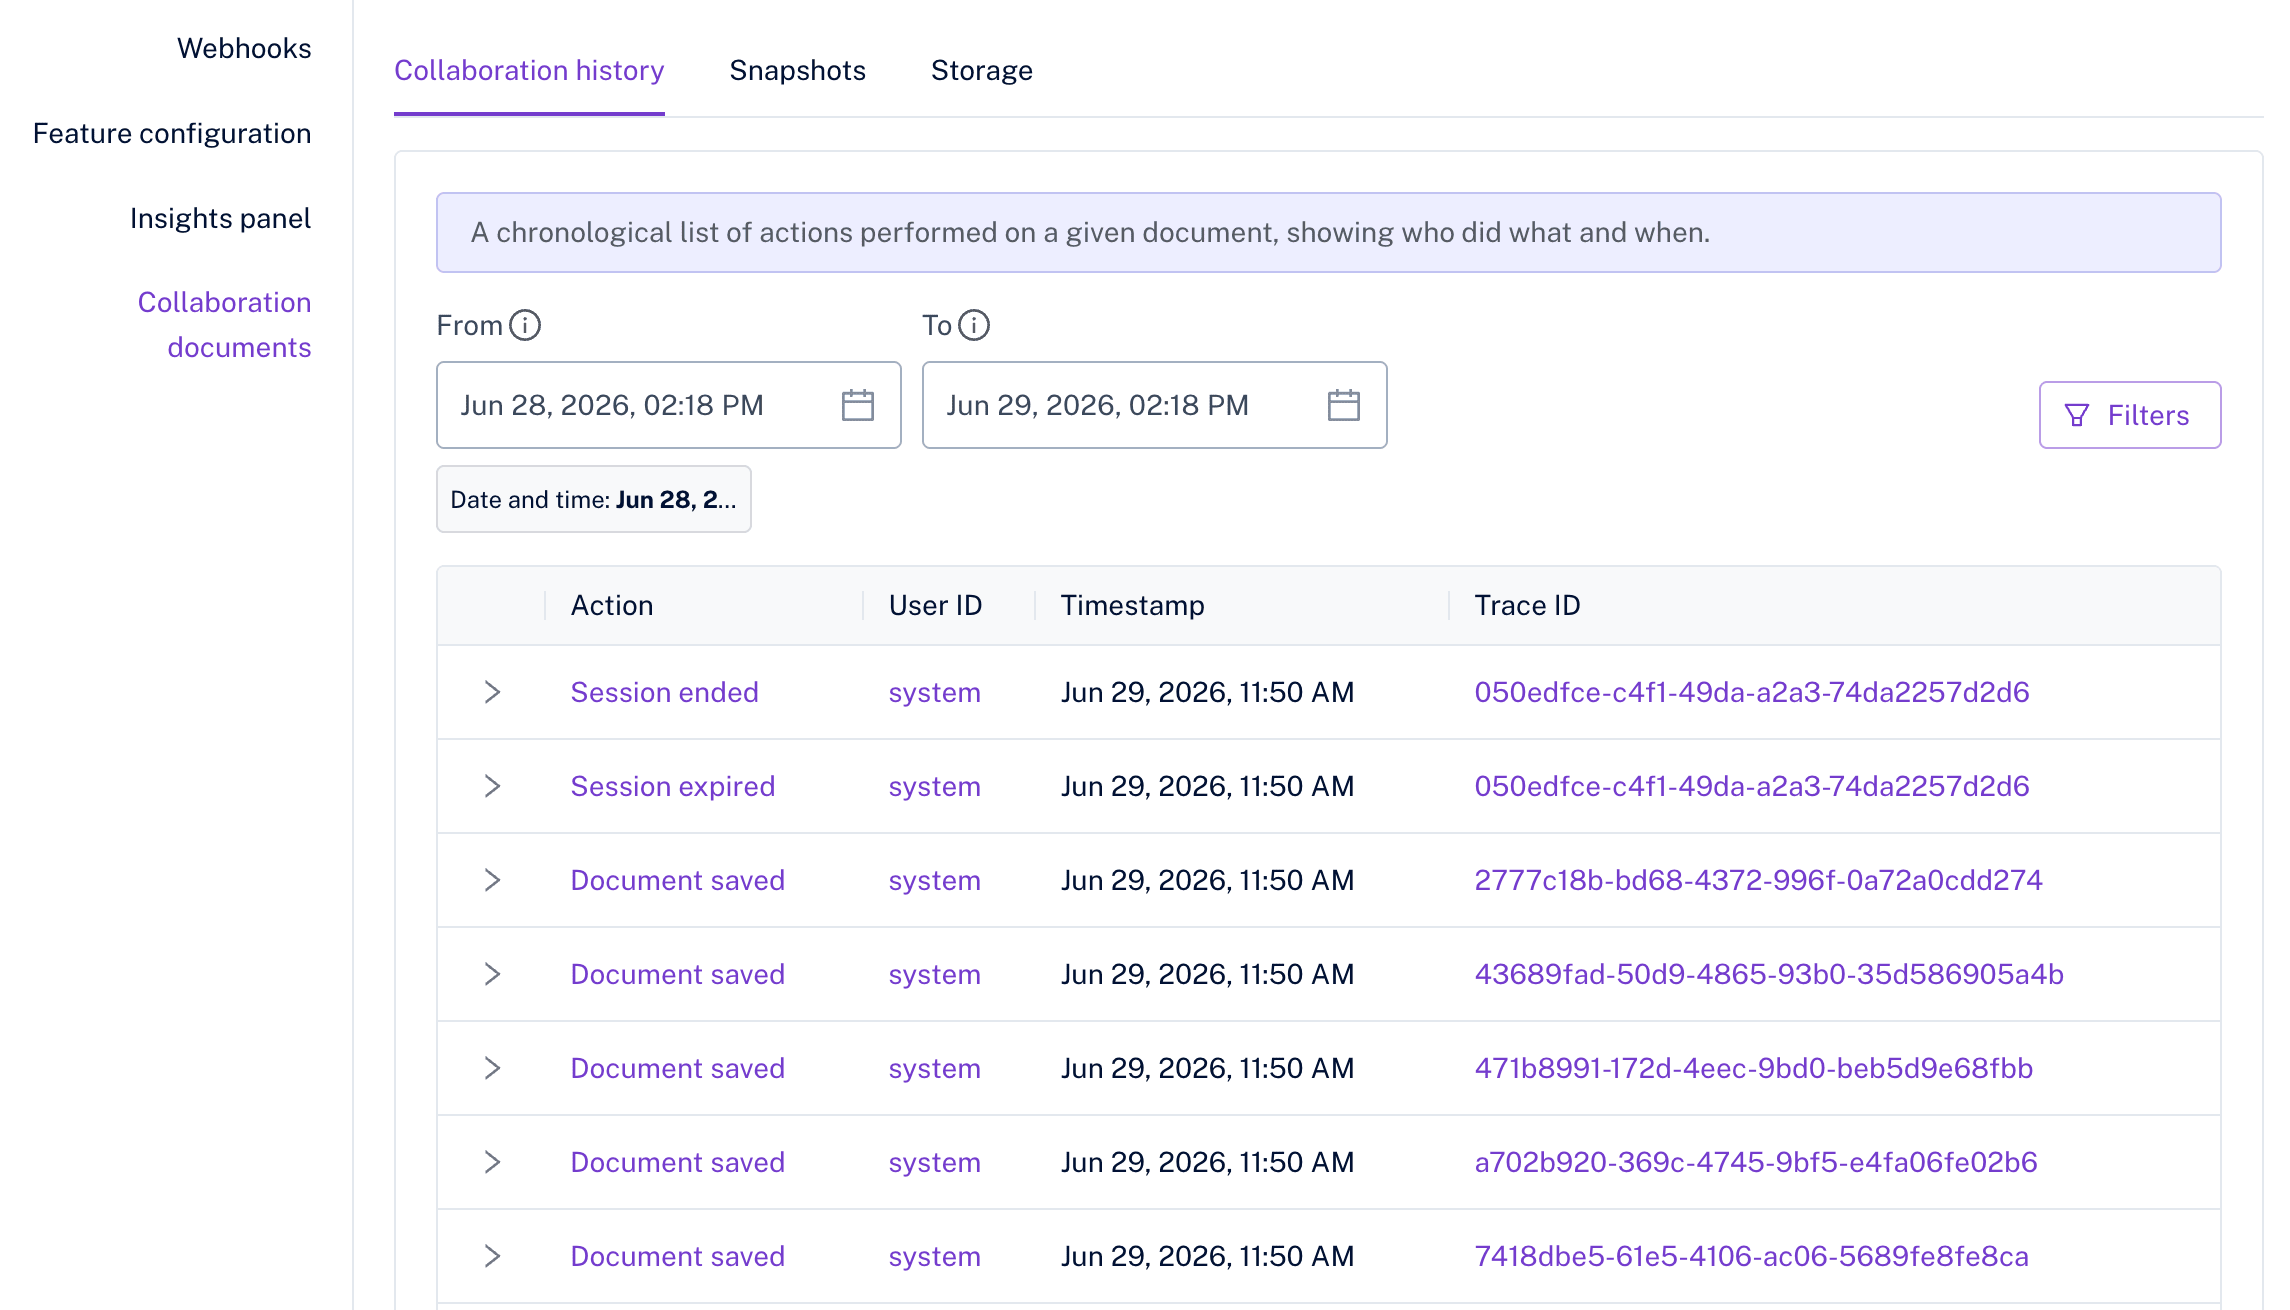
Task: Open Feature configuration in the sidebar
Action: click(172, 133)
